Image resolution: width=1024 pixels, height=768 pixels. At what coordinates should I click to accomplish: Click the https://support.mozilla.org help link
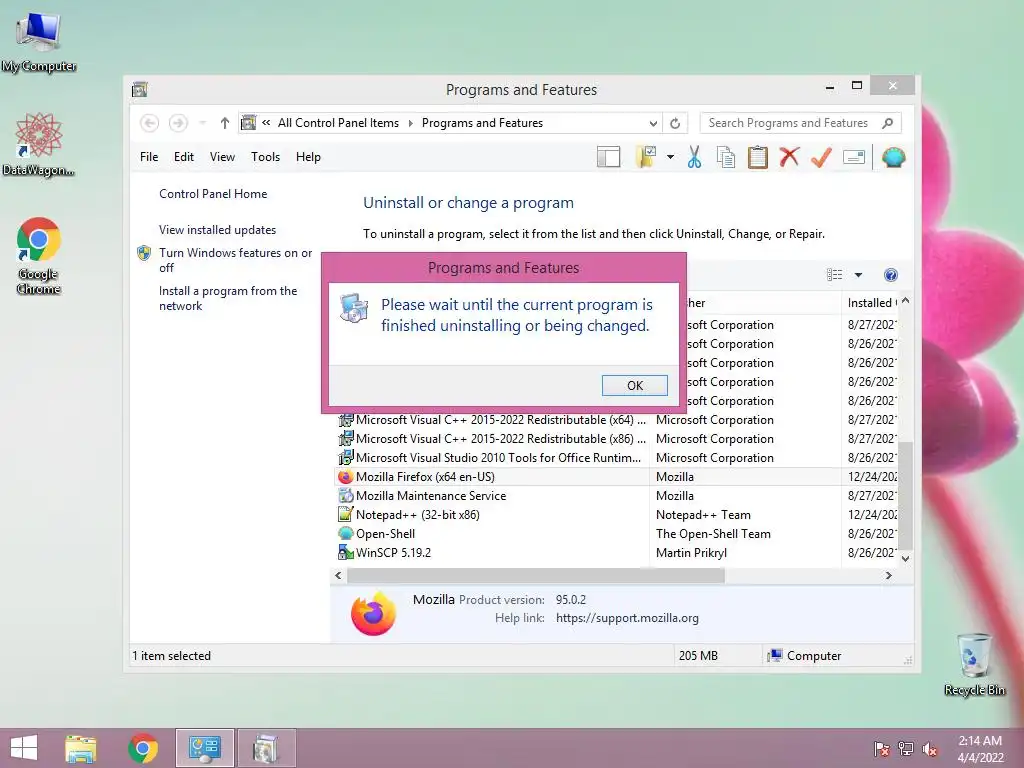627,618
